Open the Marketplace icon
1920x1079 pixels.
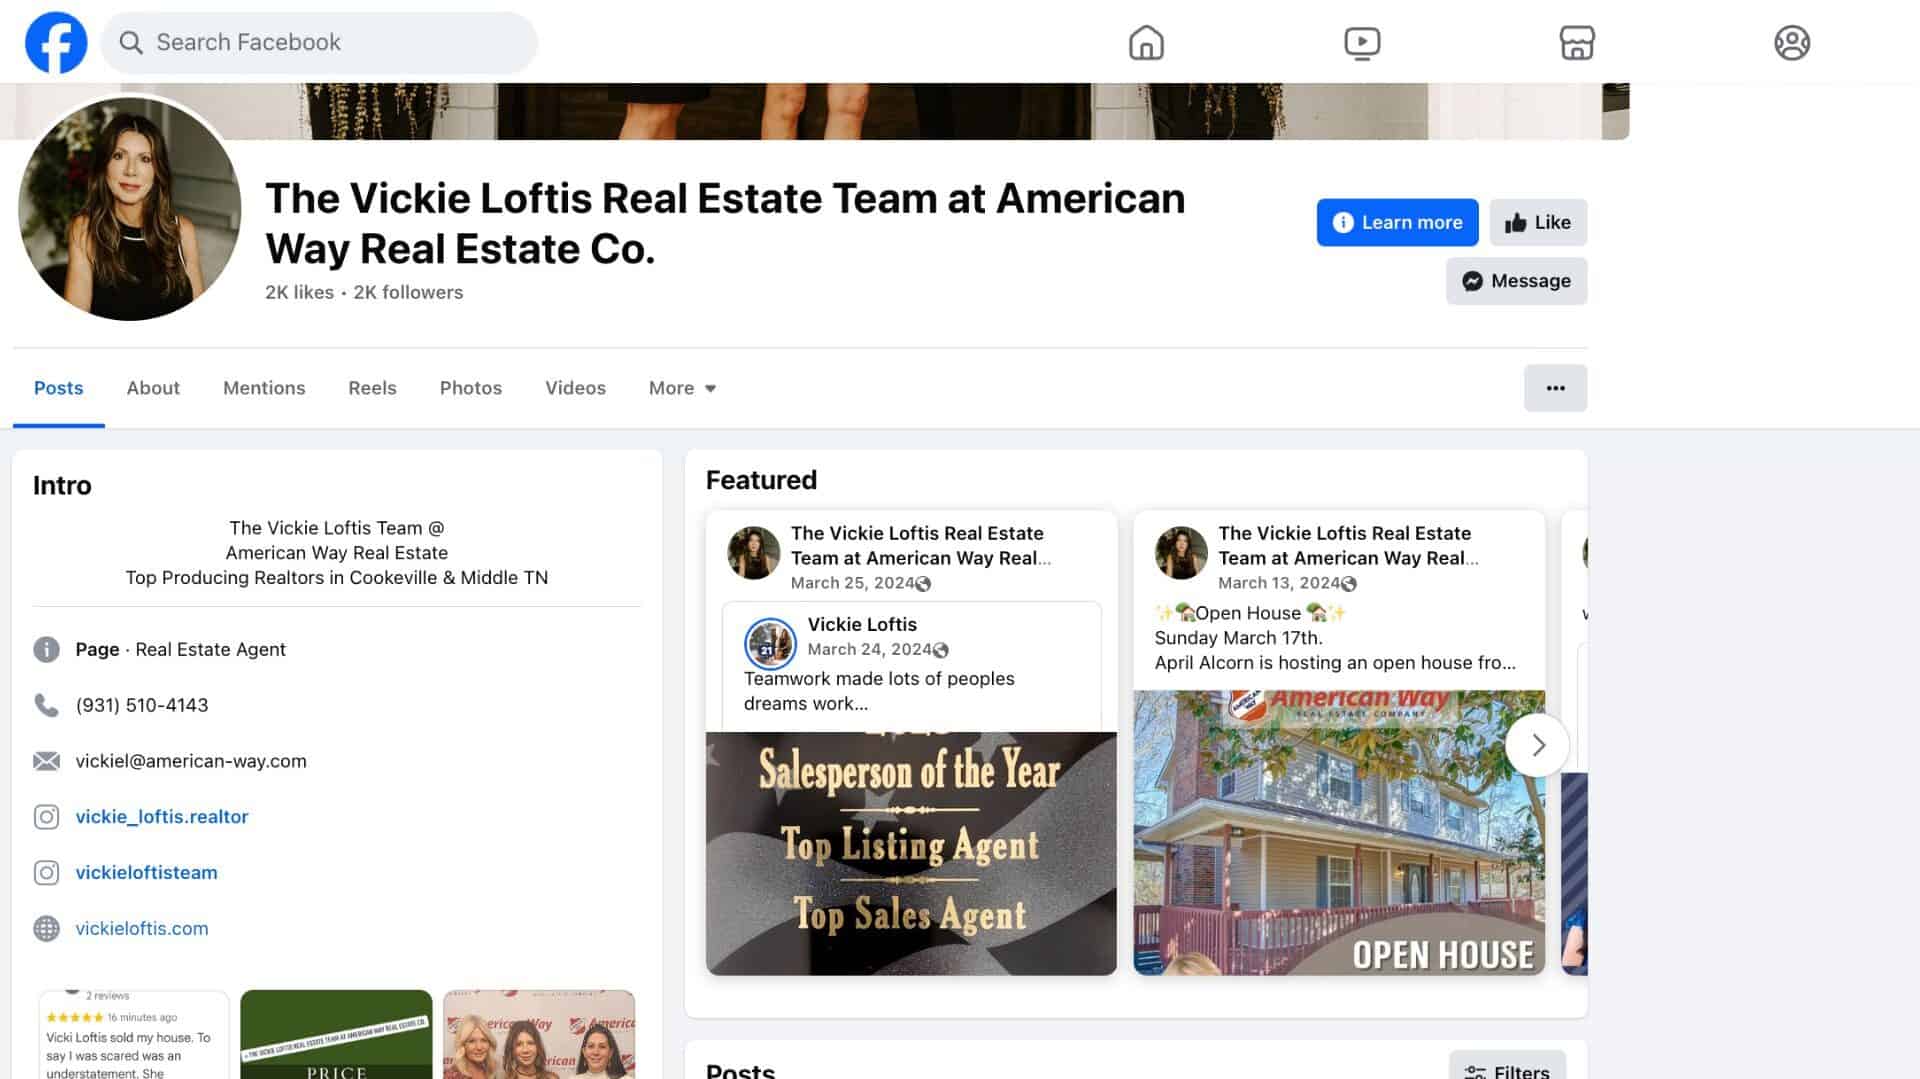pos(1577,43)
